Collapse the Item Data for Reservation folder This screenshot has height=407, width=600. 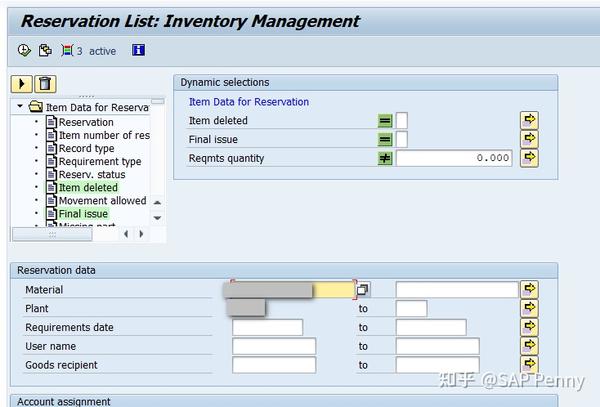click(x=20, y=107)
